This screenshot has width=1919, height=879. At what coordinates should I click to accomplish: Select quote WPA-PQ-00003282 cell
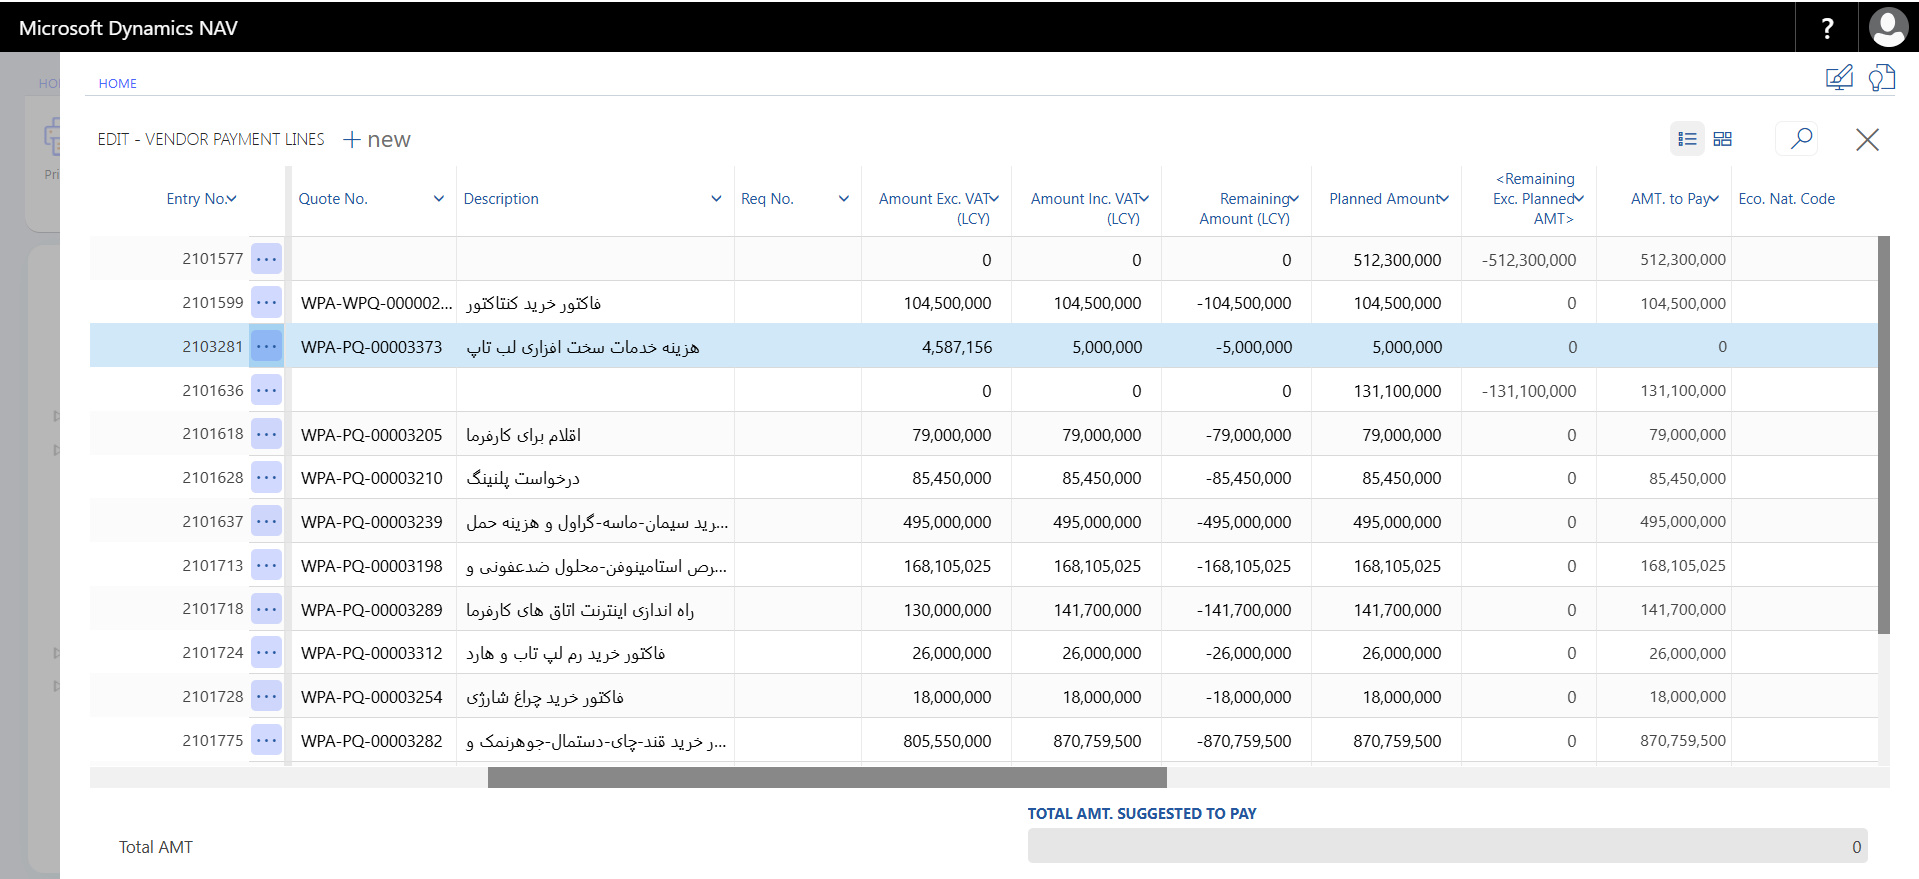(371, 741)
